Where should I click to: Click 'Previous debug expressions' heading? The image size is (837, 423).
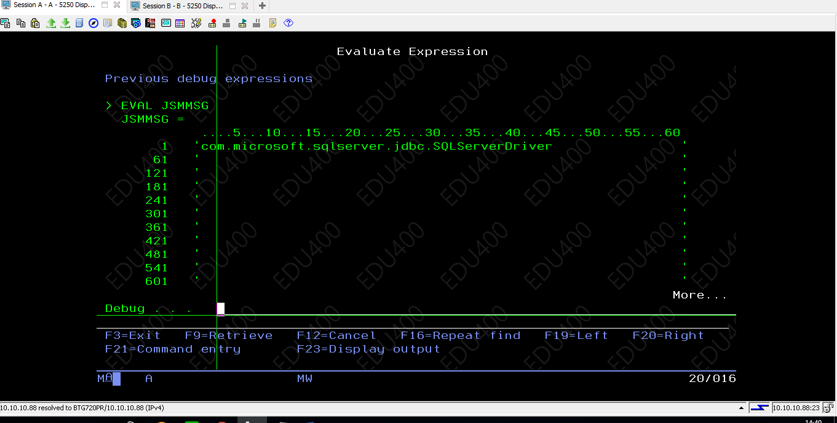[209, 79]
